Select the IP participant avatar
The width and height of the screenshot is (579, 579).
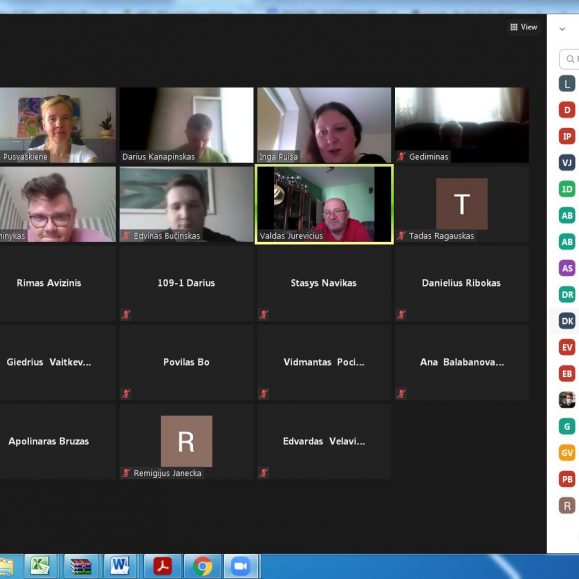[x=567, y=136]
